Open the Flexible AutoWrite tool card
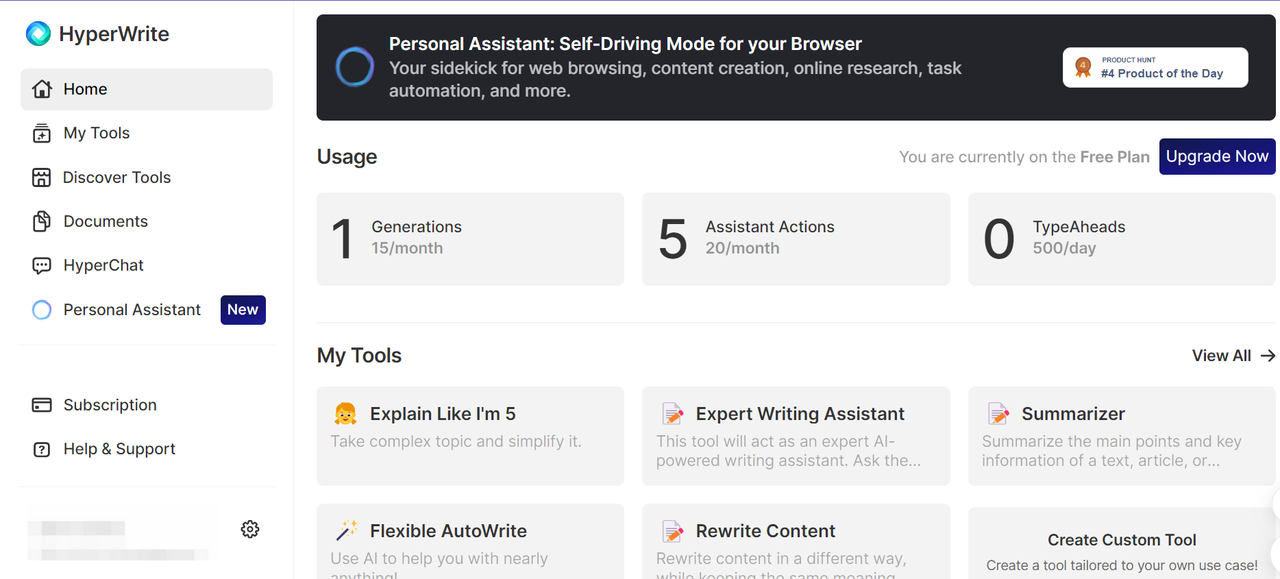 coord(470,541)
